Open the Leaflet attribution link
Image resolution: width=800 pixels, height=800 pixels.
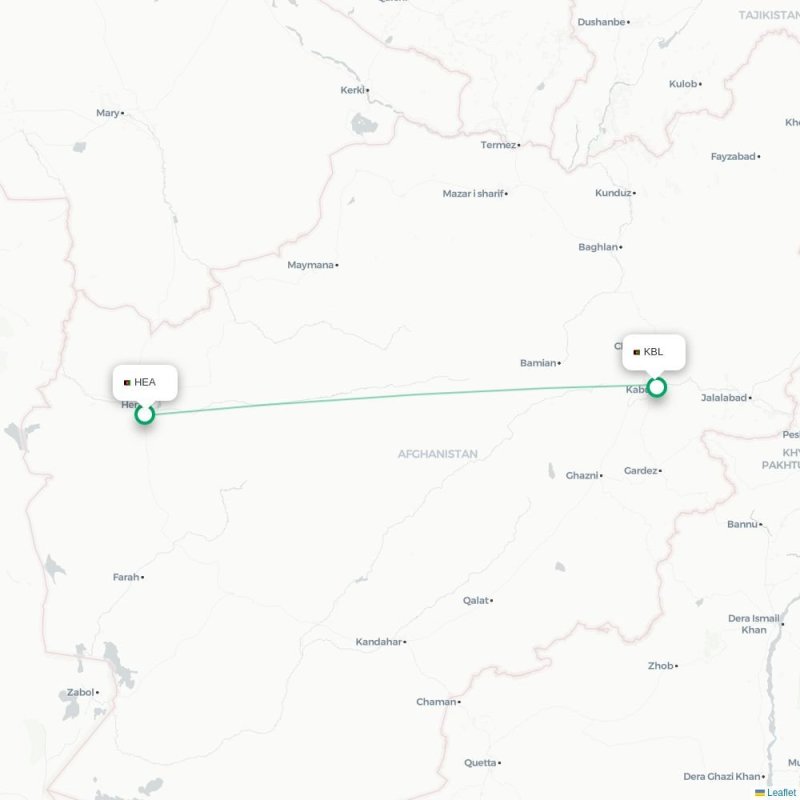781,792
